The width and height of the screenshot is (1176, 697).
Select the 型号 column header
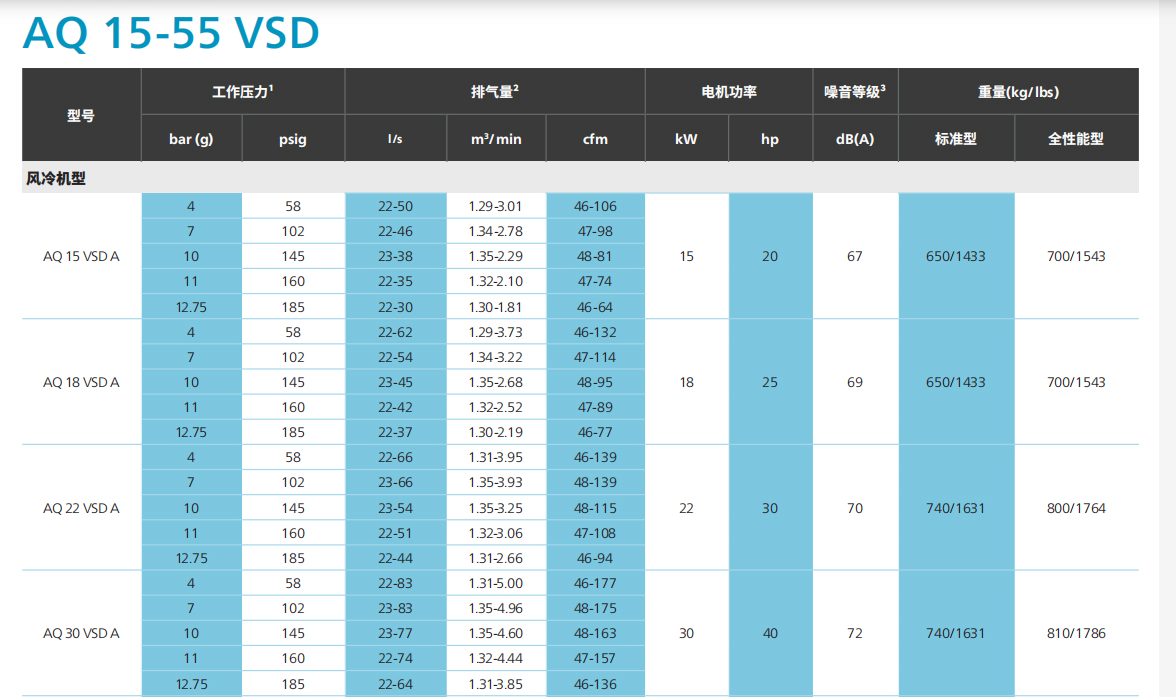pyautogui.click(x=81, y=116)
